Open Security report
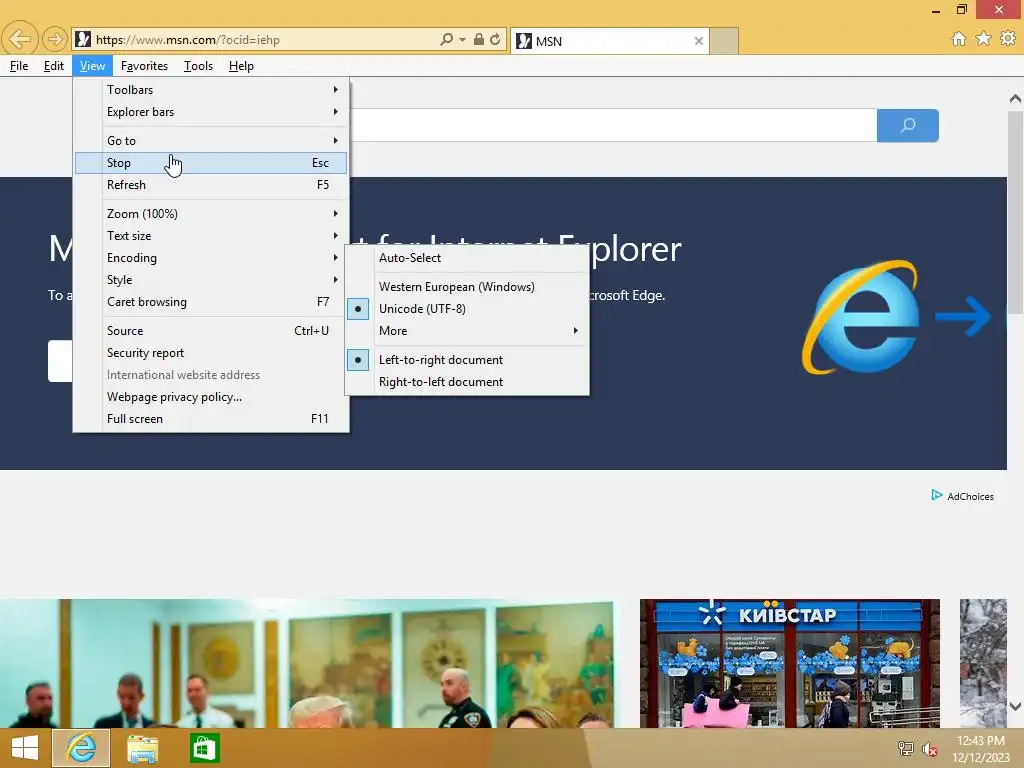 pyautogui.click(x=211, y=353)
